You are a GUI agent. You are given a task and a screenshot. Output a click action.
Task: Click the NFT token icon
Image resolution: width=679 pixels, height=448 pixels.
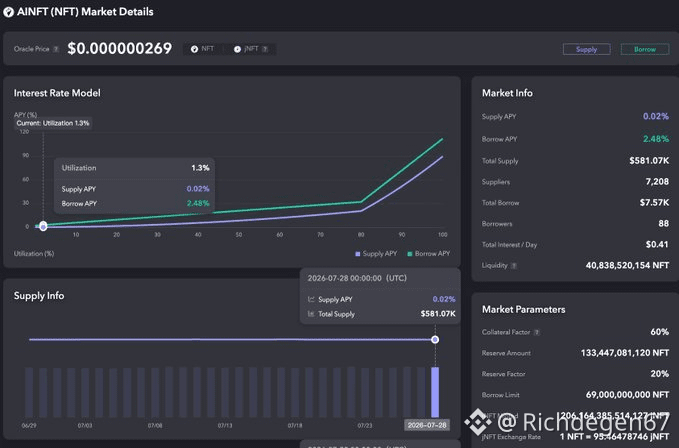click(x=194, y=49)
